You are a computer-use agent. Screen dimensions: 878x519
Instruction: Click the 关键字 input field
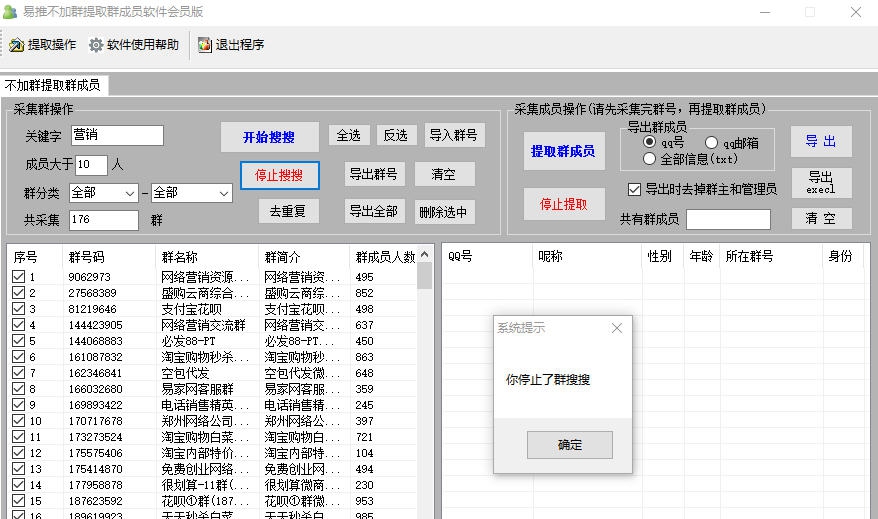pyautogui.click(x=118, y=135)
